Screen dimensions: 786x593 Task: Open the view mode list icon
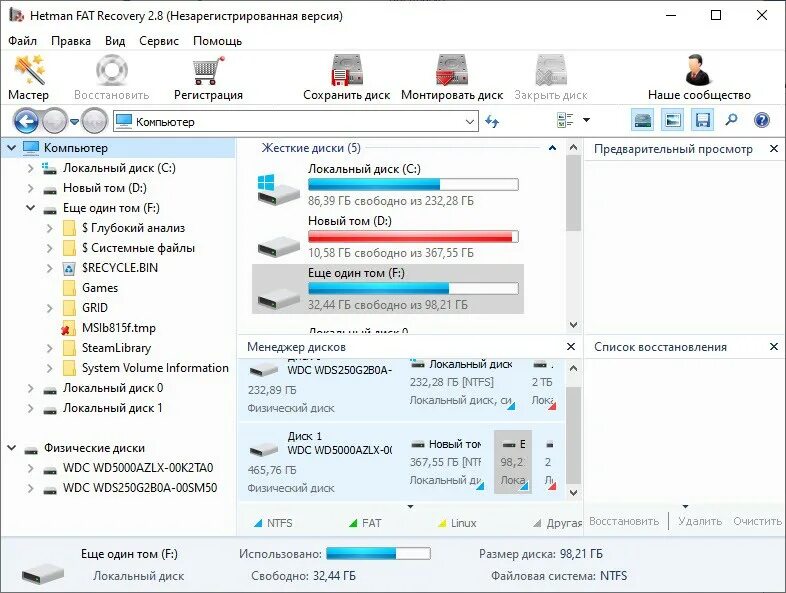click(565, 120)
